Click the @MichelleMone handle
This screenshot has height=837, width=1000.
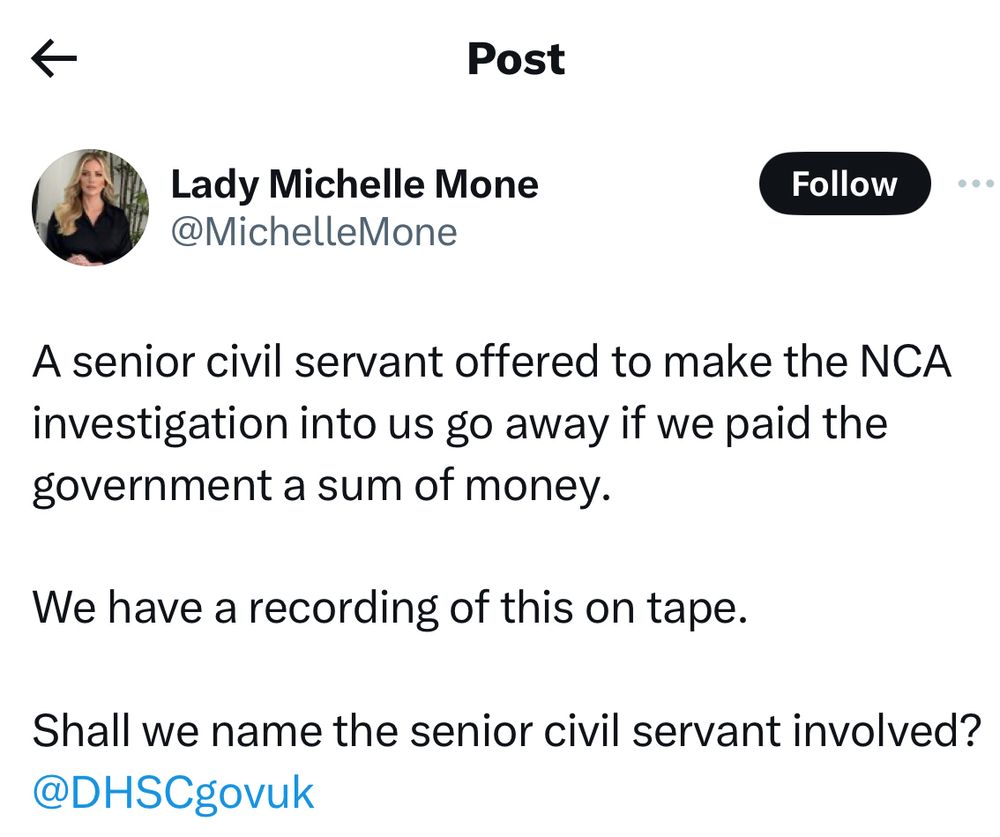(x=314, y=232)
